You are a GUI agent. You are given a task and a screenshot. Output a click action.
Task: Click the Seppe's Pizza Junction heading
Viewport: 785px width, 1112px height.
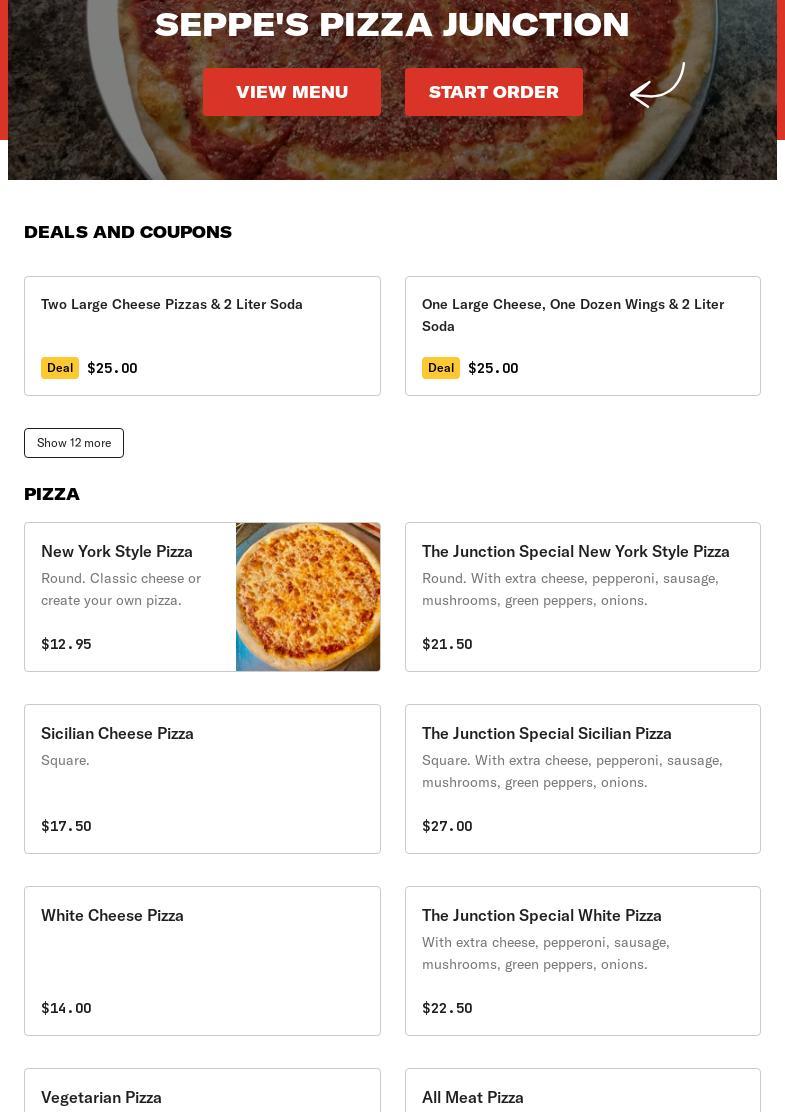pos(392,24)
